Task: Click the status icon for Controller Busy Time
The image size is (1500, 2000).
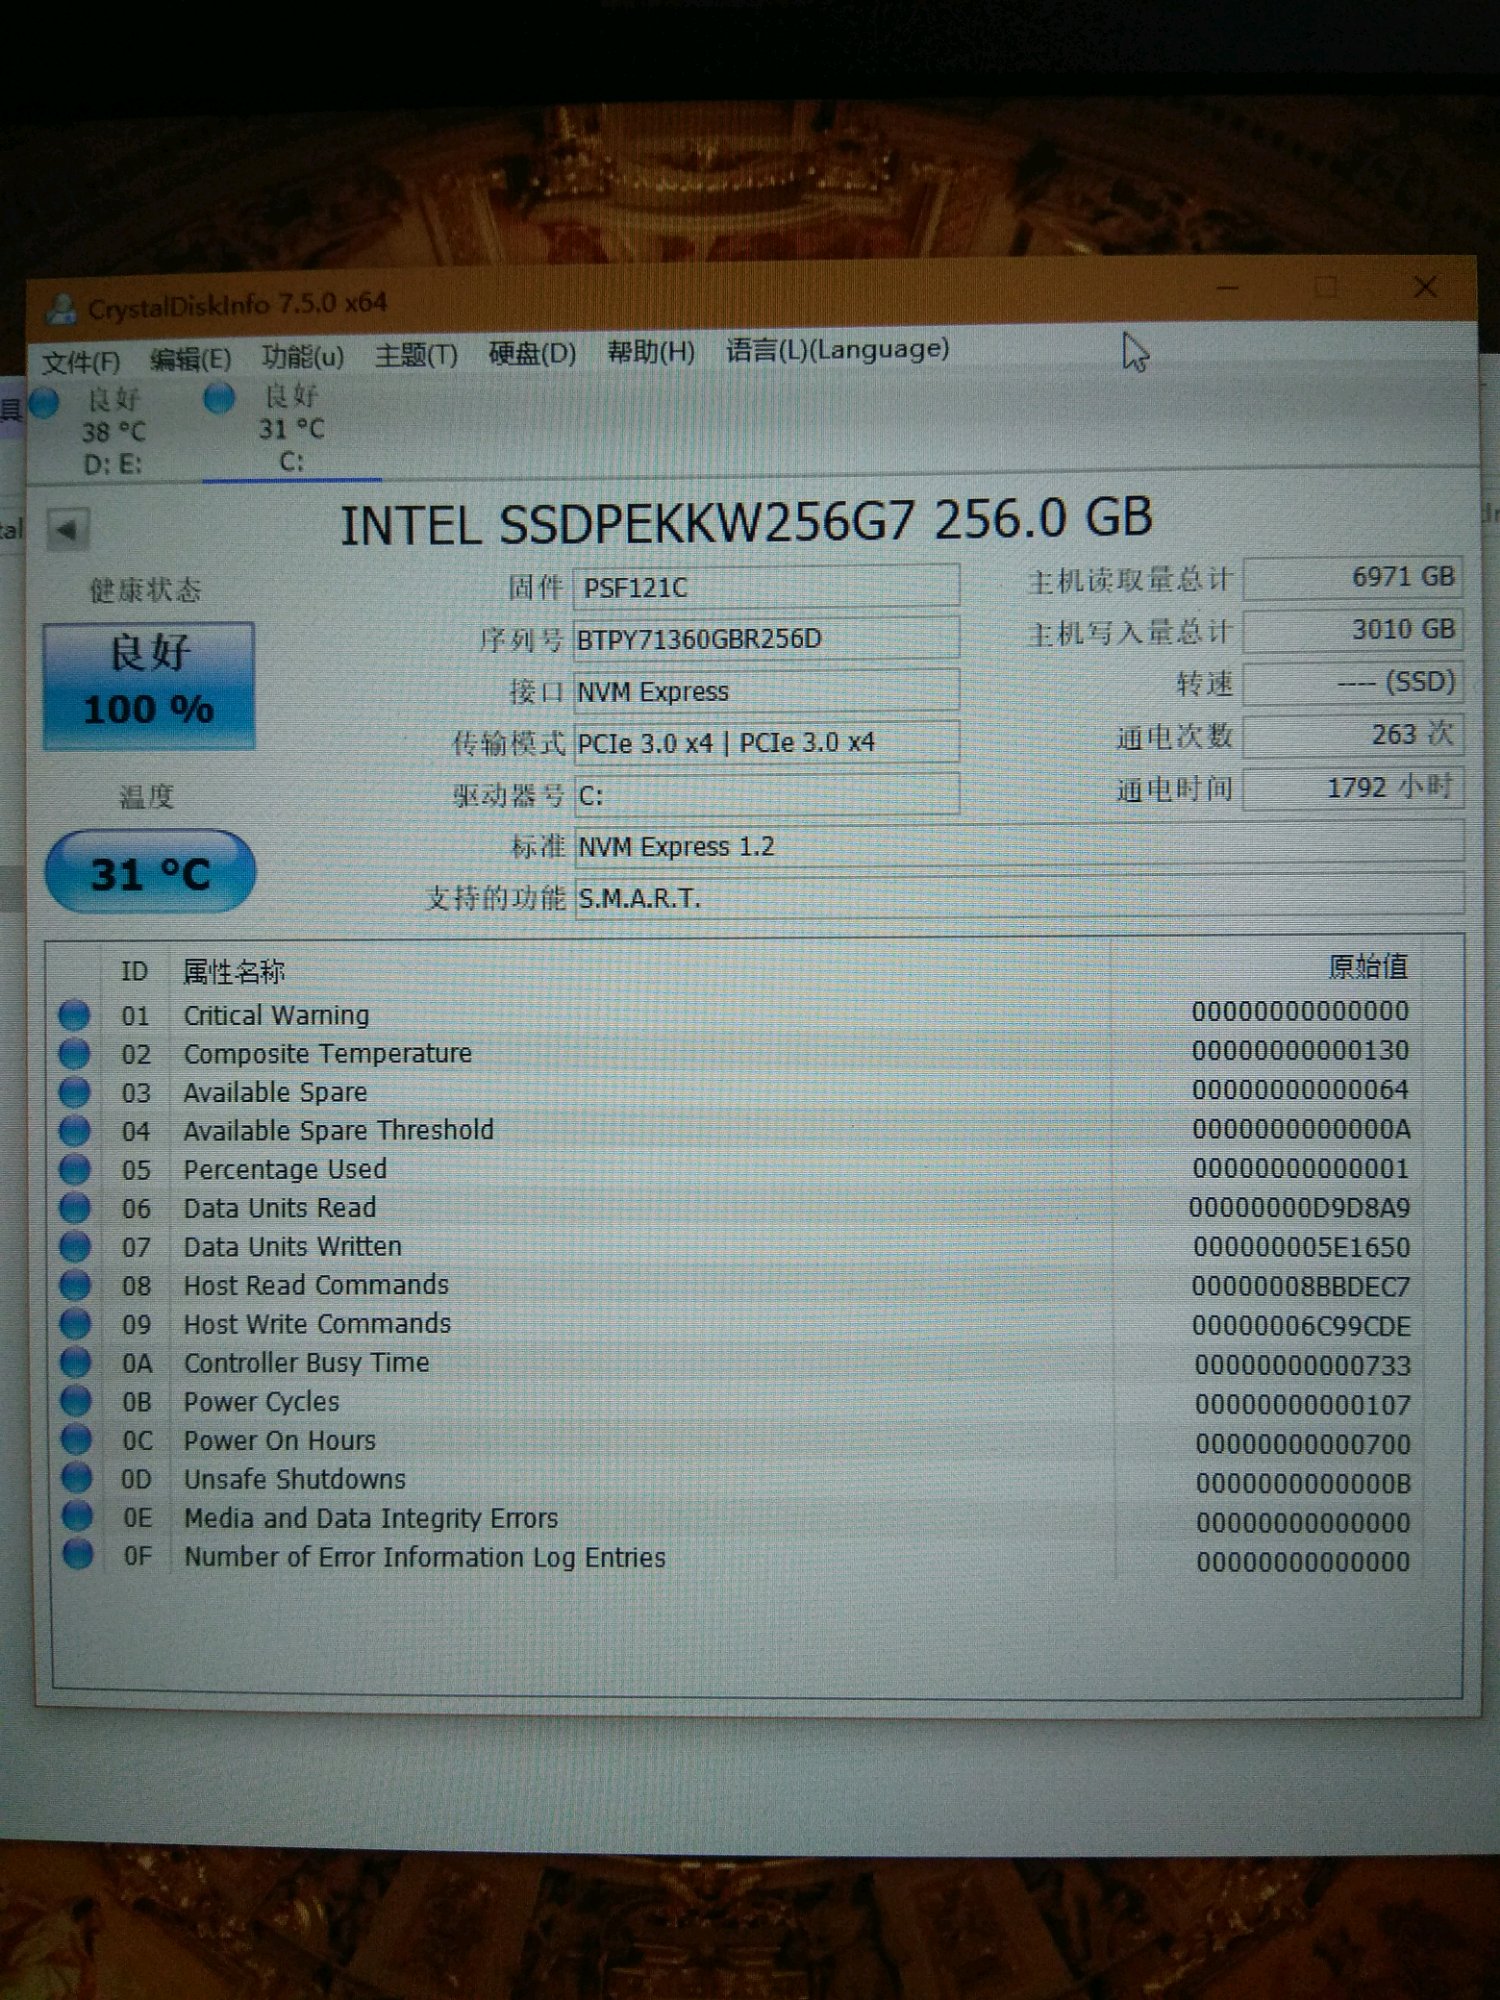Action: coord(75,1363)
